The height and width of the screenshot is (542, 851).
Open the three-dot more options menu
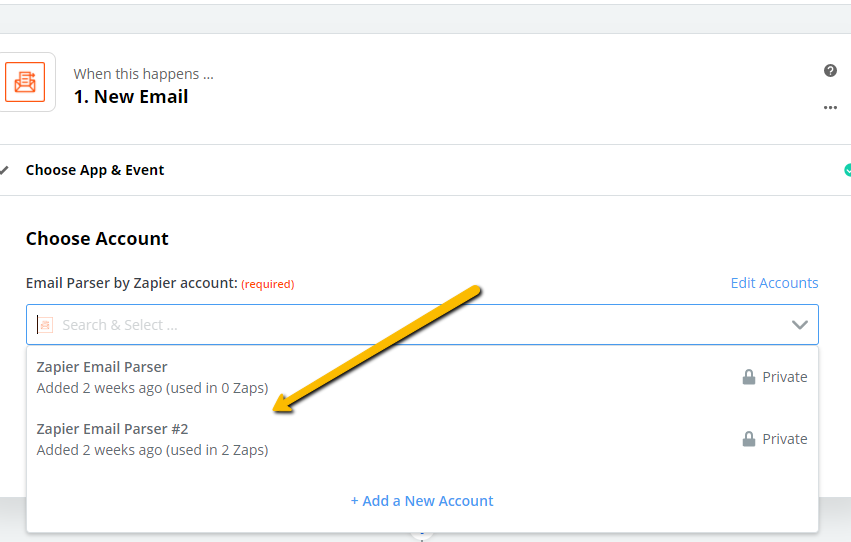[x=830, y=107]
